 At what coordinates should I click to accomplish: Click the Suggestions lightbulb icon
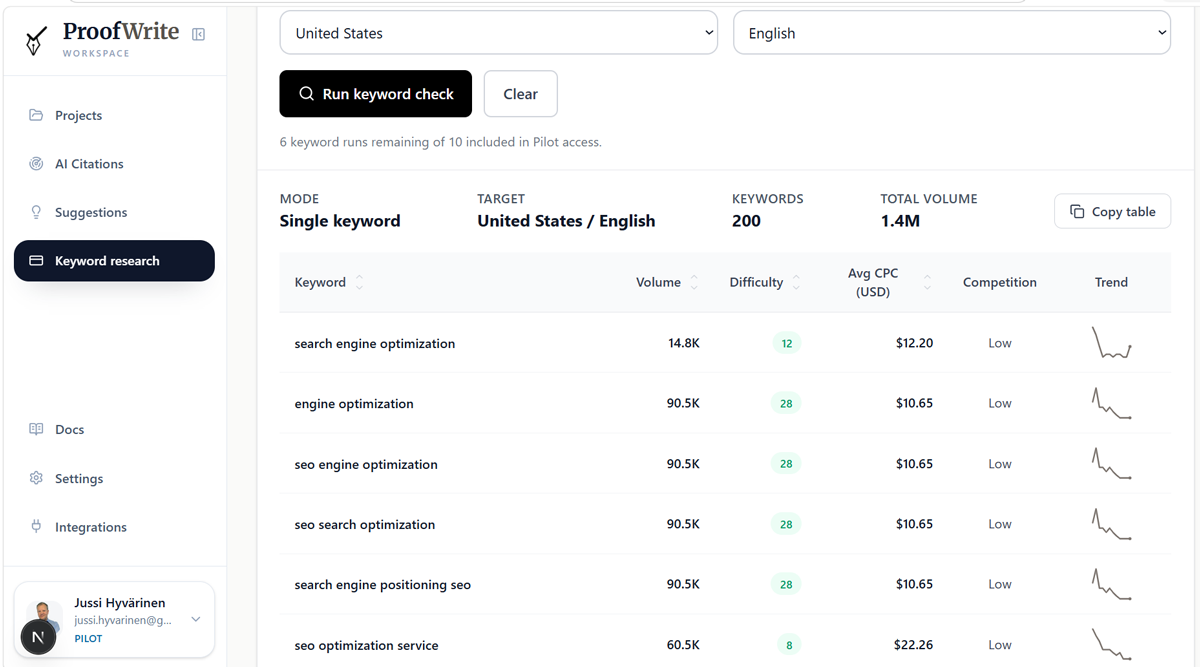tap(36, 212)
